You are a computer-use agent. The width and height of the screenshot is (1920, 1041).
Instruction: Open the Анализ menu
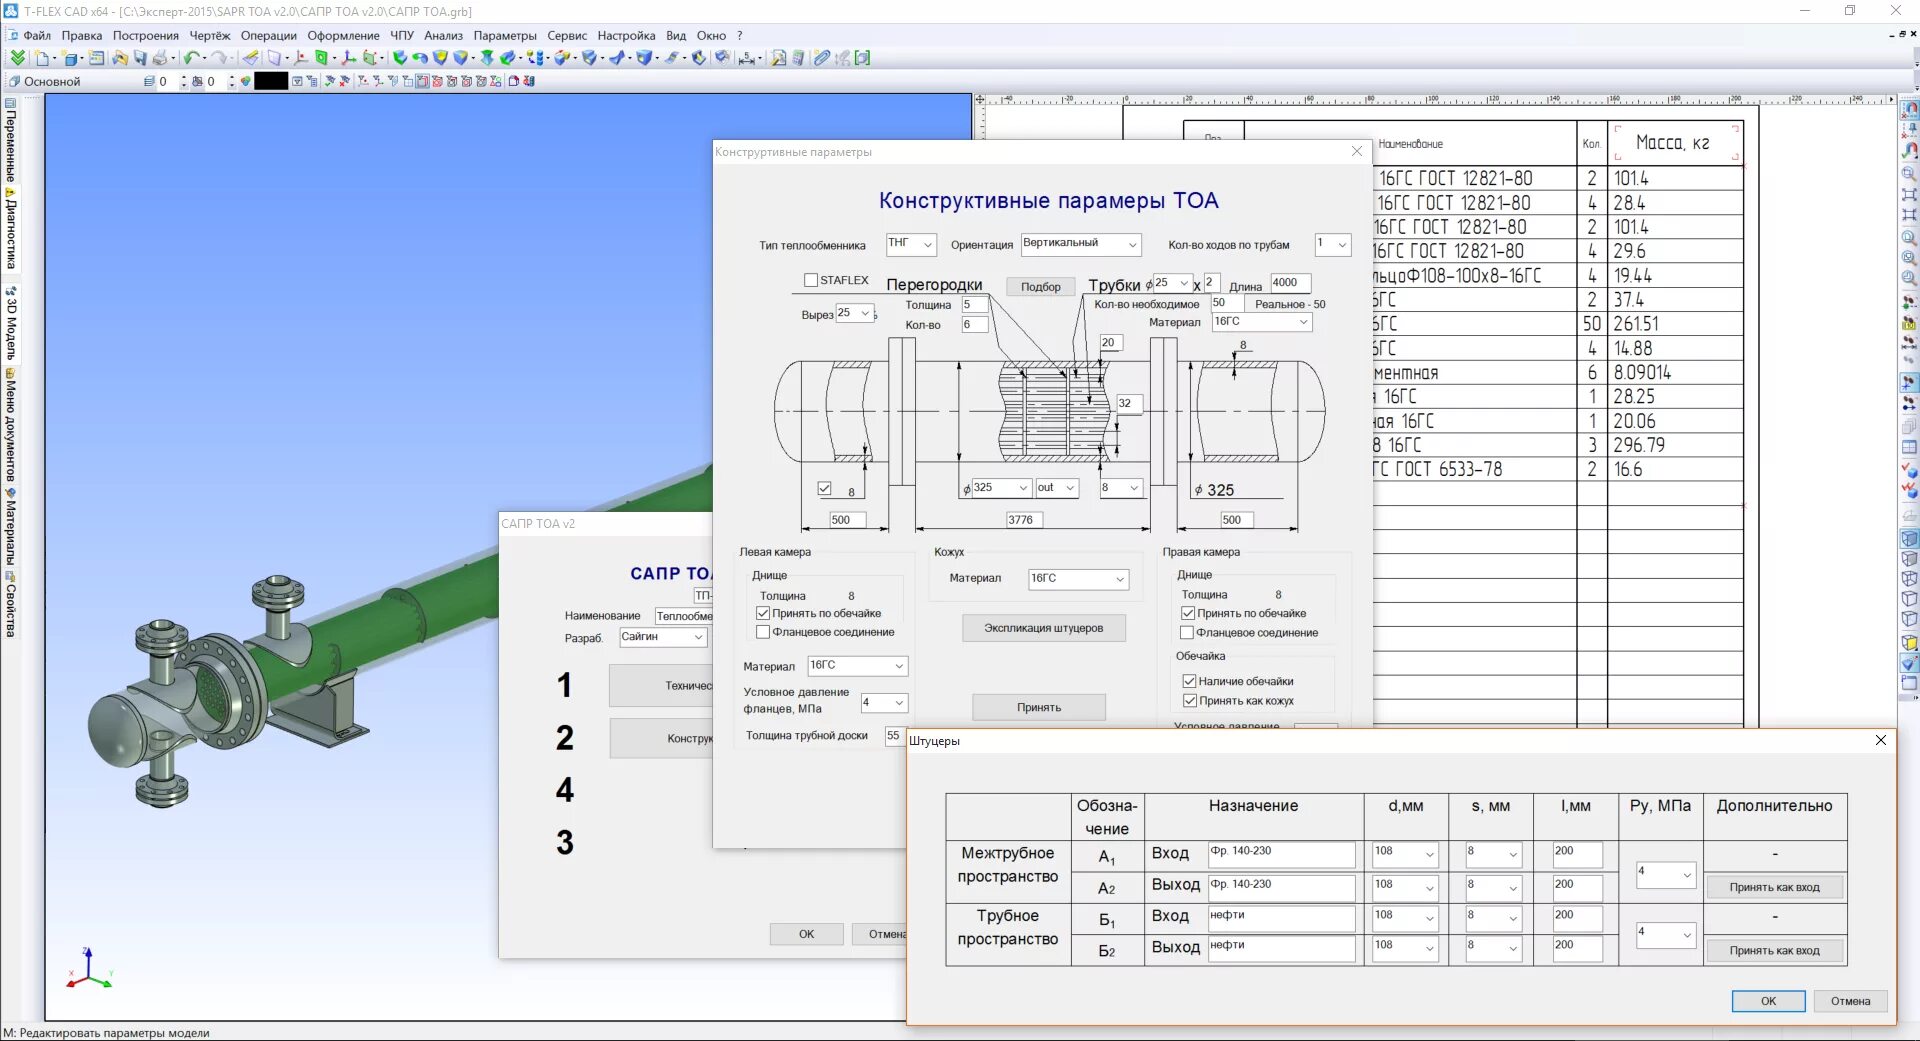click(443, 35)
